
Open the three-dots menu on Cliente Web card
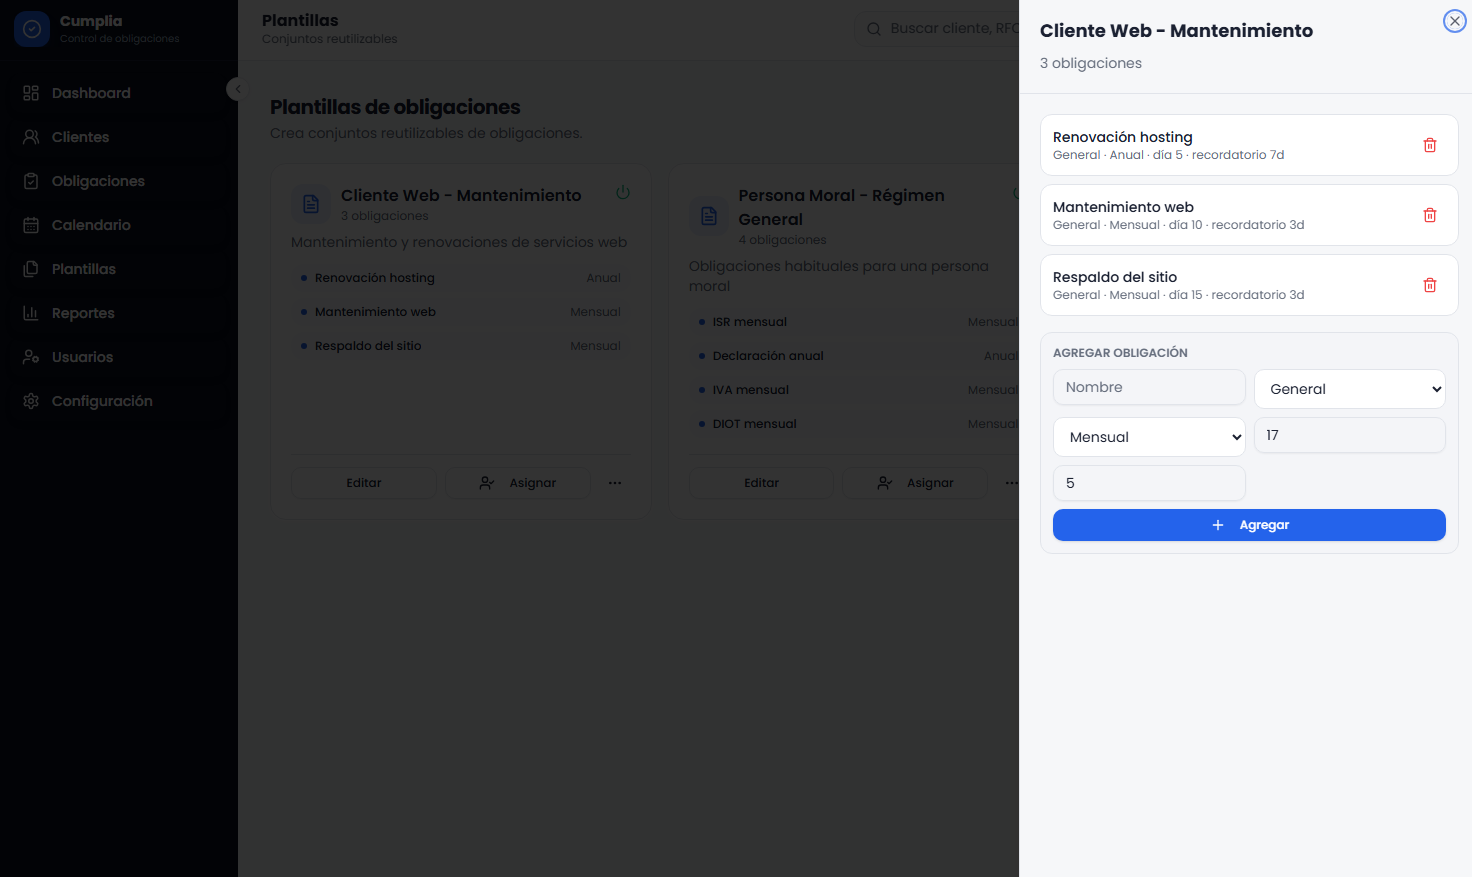pos(615,483)
